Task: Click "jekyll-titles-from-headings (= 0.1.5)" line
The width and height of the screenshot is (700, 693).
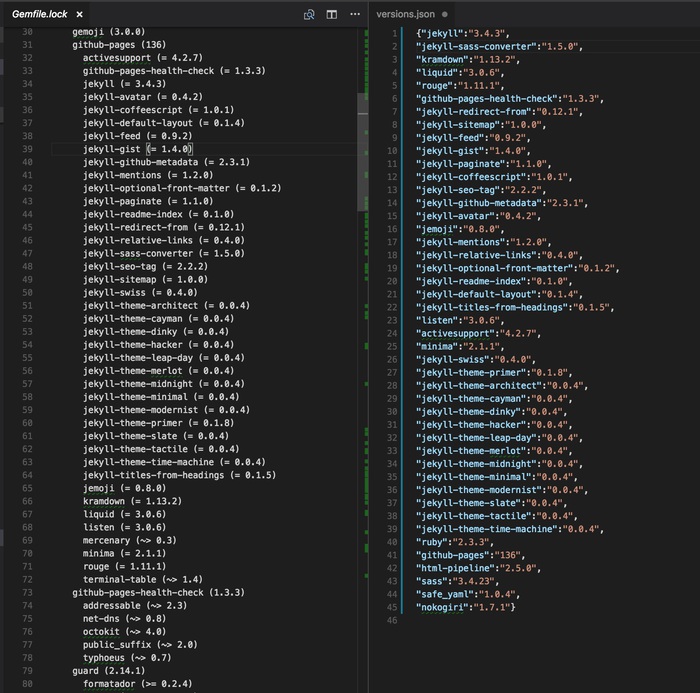Action: [x=179, y=475]
